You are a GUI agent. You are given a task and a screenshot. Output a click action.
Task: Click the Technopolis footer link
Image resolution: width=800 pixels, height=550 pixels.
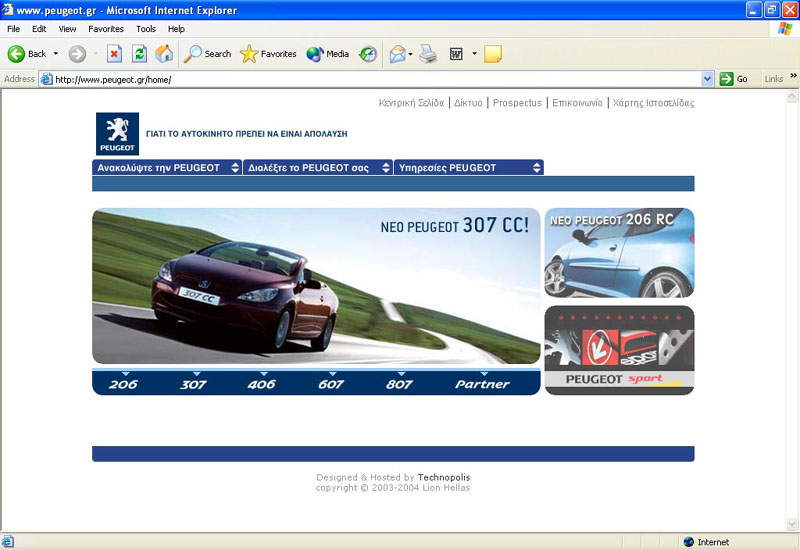pyautogui.click(x=444, y=478)
